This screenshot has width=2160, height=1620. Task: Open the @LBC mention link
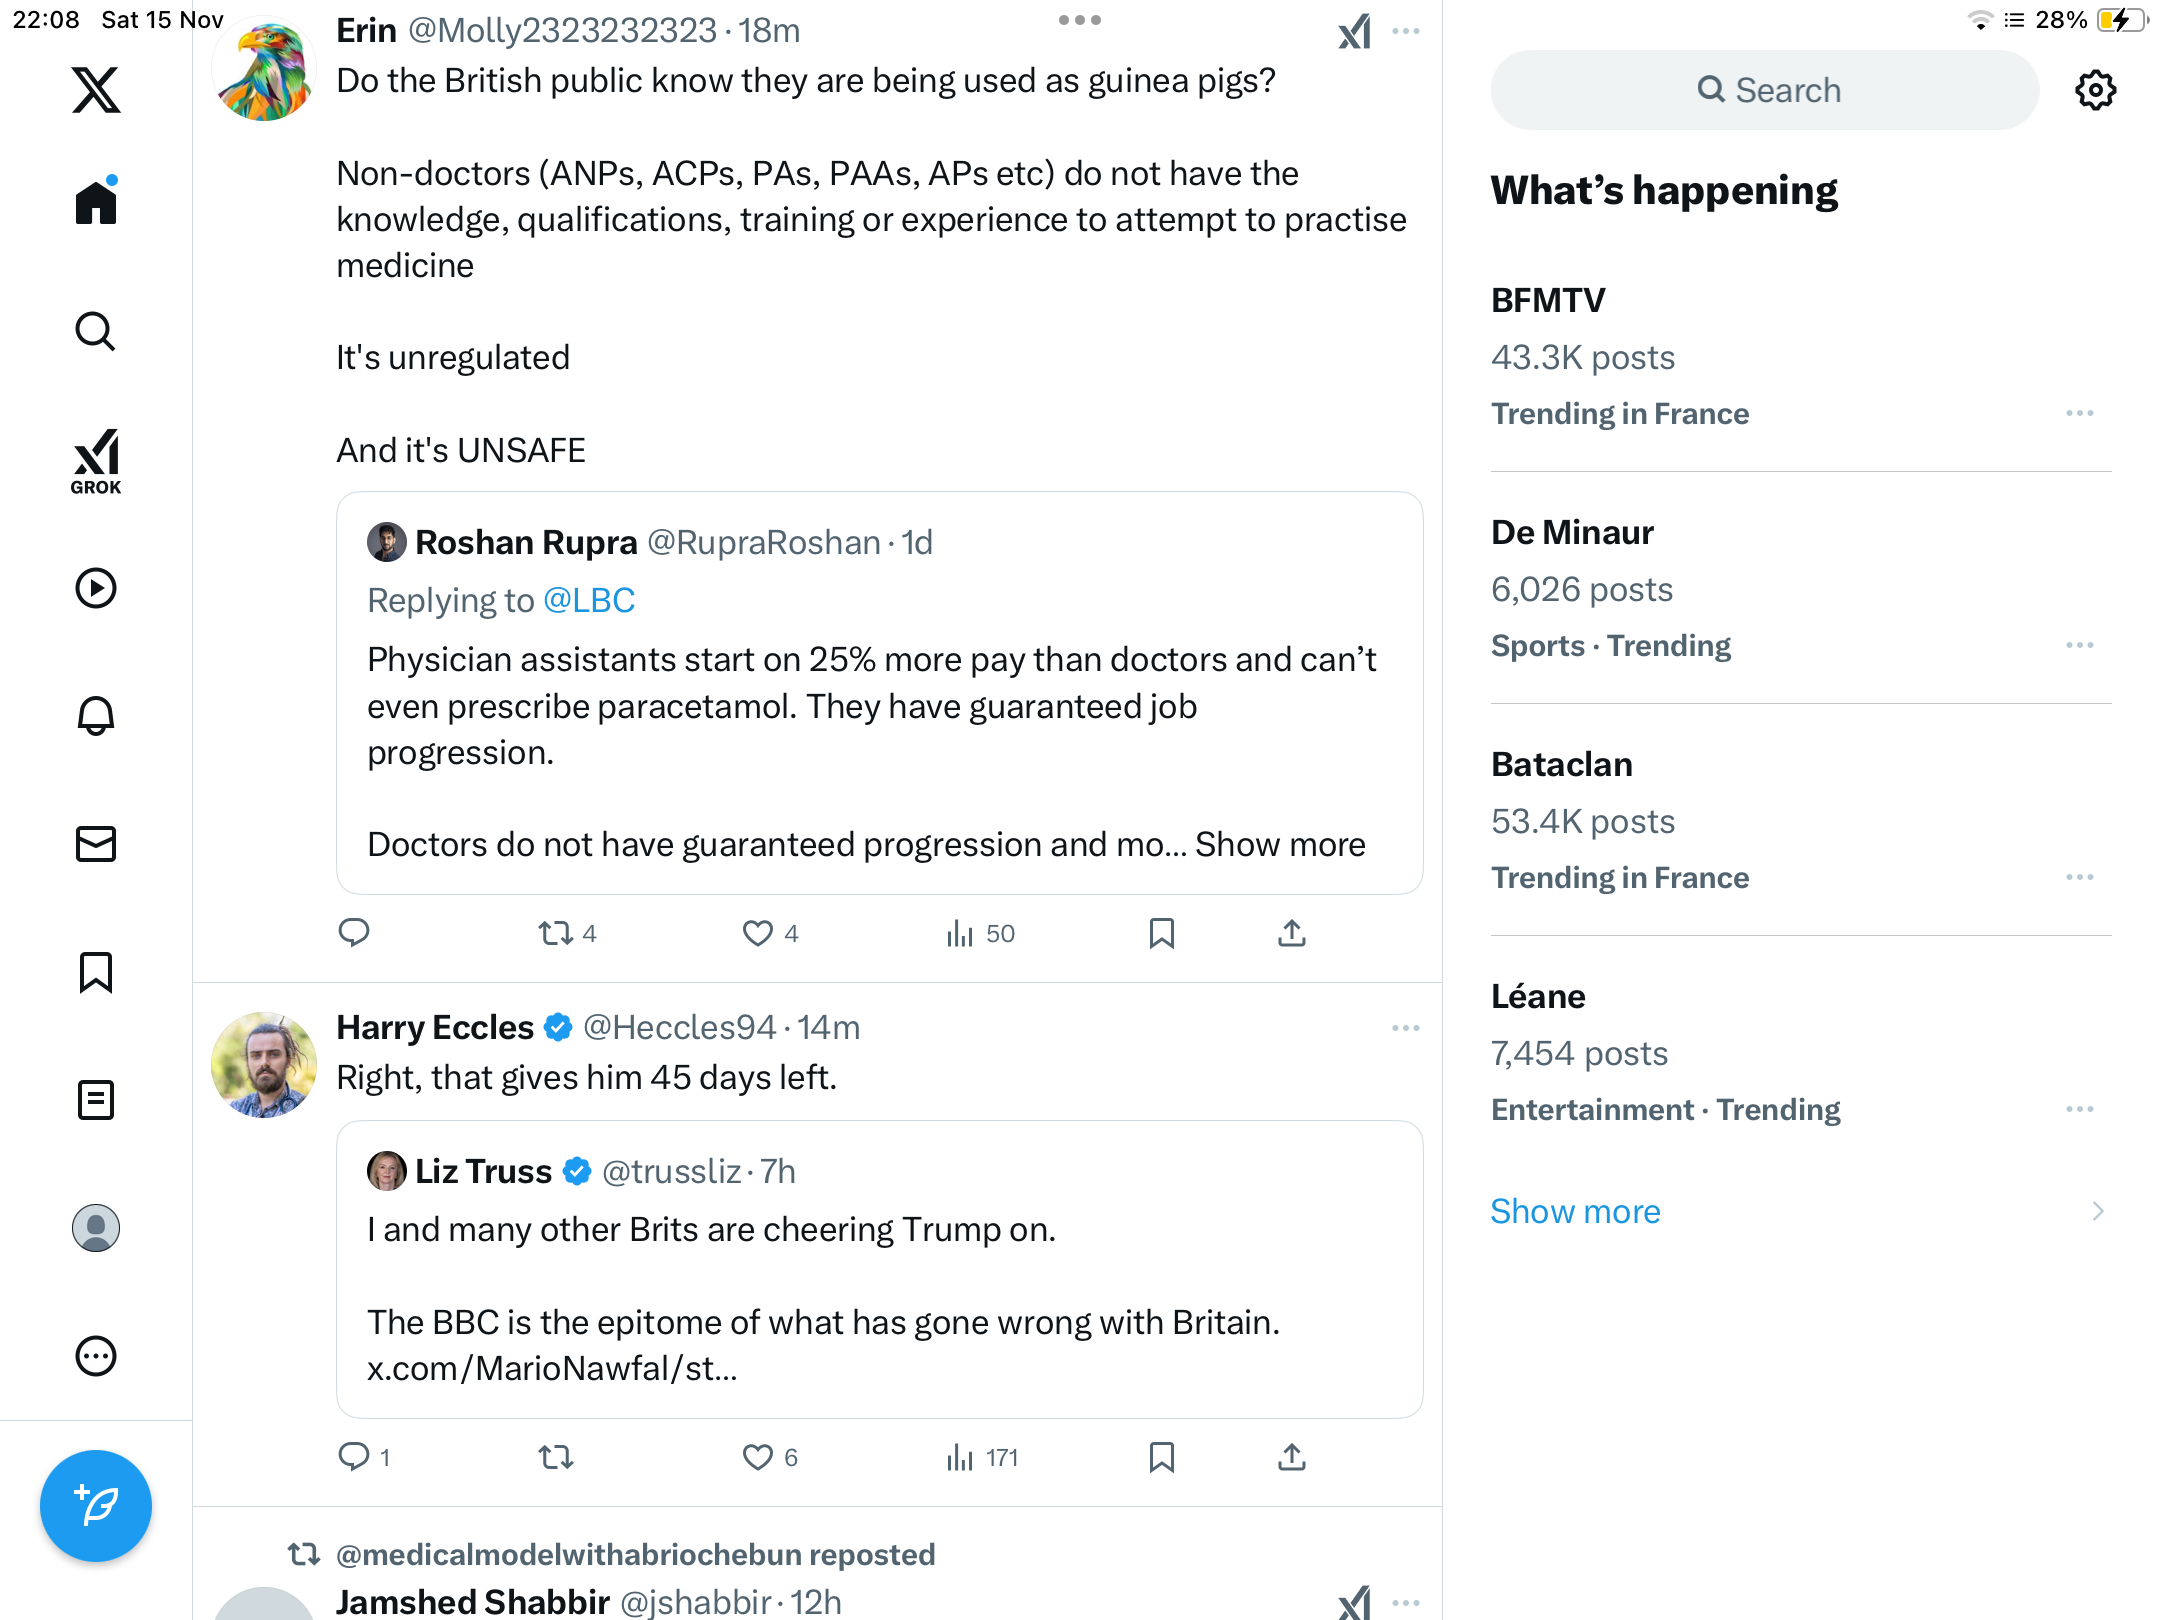(x=589, y=600)
